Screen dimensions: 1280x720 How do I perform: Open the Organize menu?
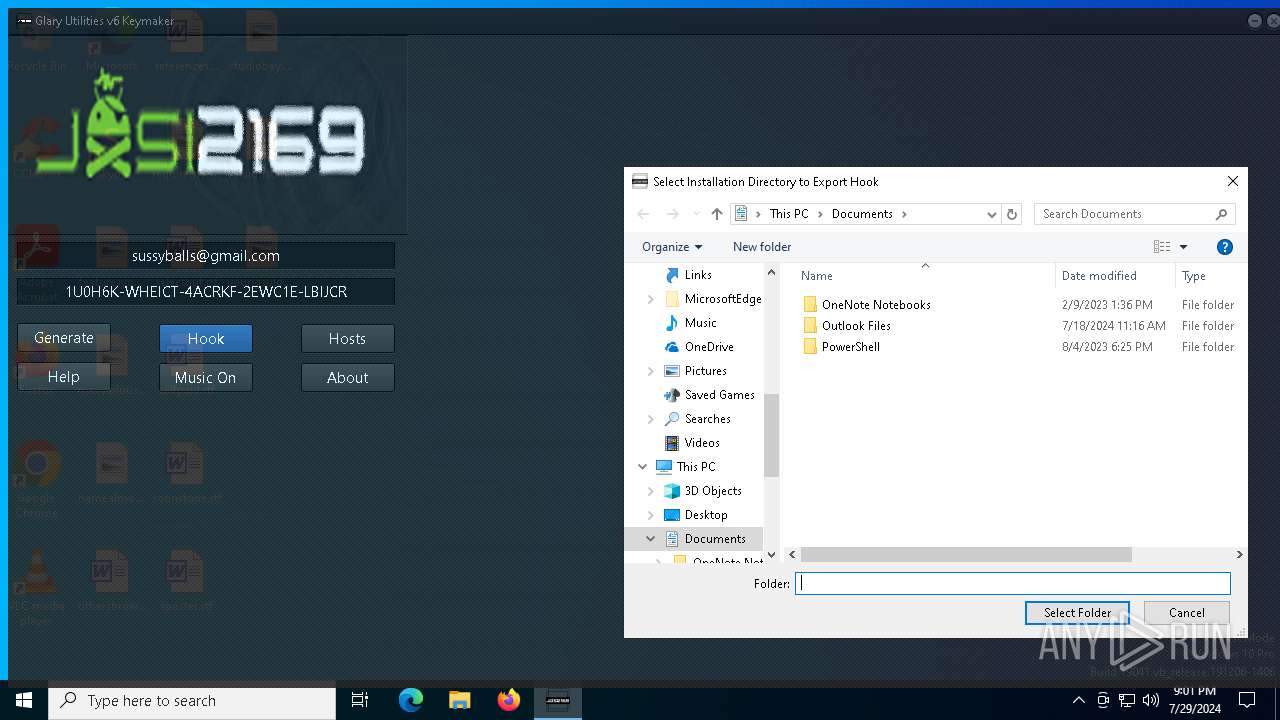[x=672, y=247]
